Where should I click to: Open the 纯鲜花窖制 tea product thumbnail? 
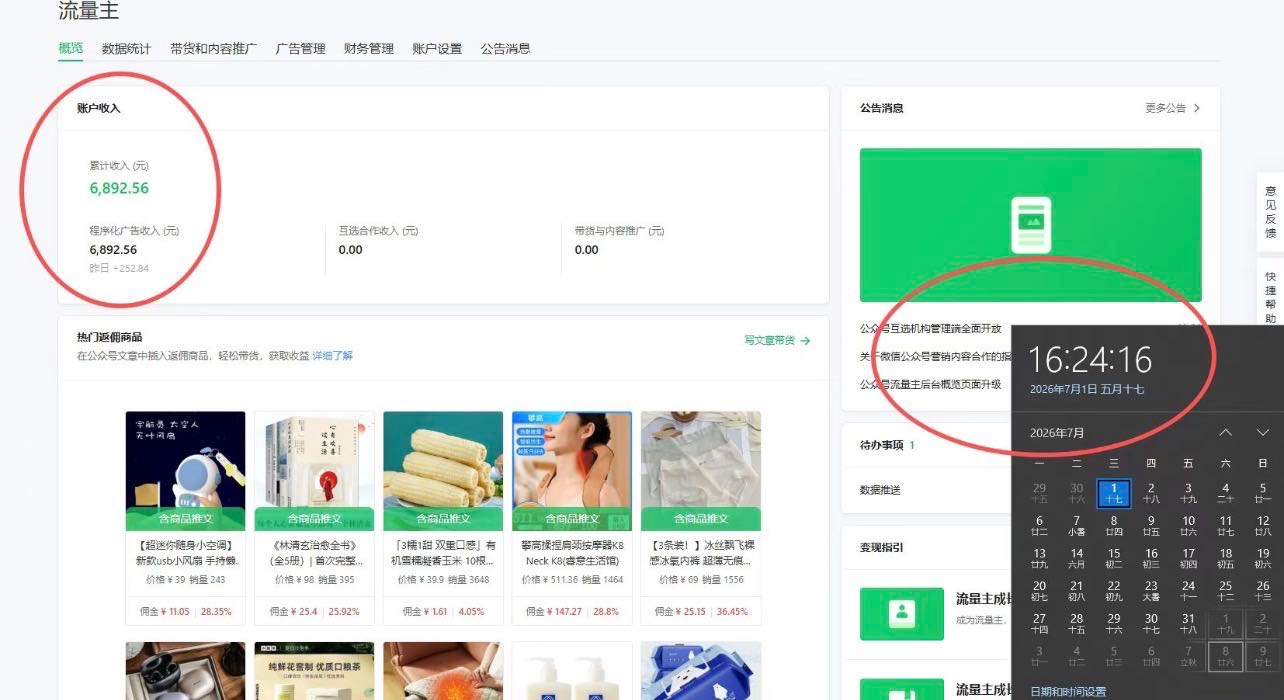[314, 671]
